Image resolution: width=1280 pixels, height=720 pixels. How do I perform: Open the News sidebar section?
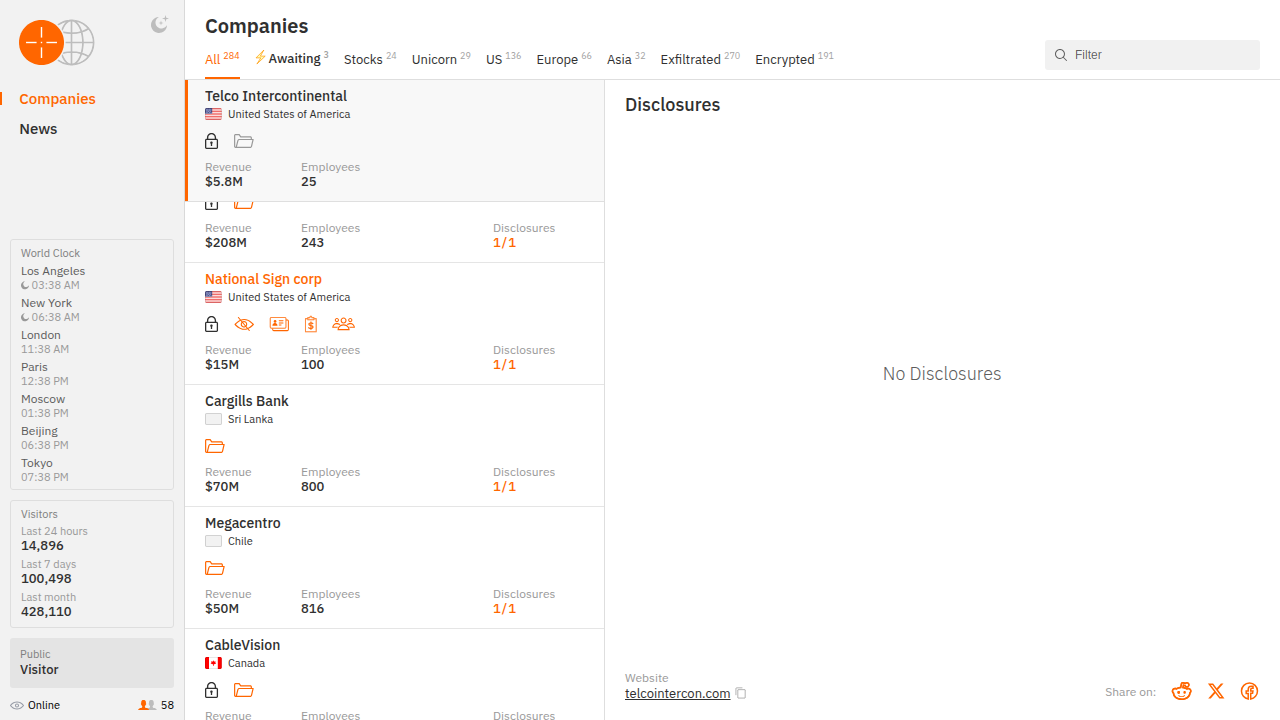[38, 129]
